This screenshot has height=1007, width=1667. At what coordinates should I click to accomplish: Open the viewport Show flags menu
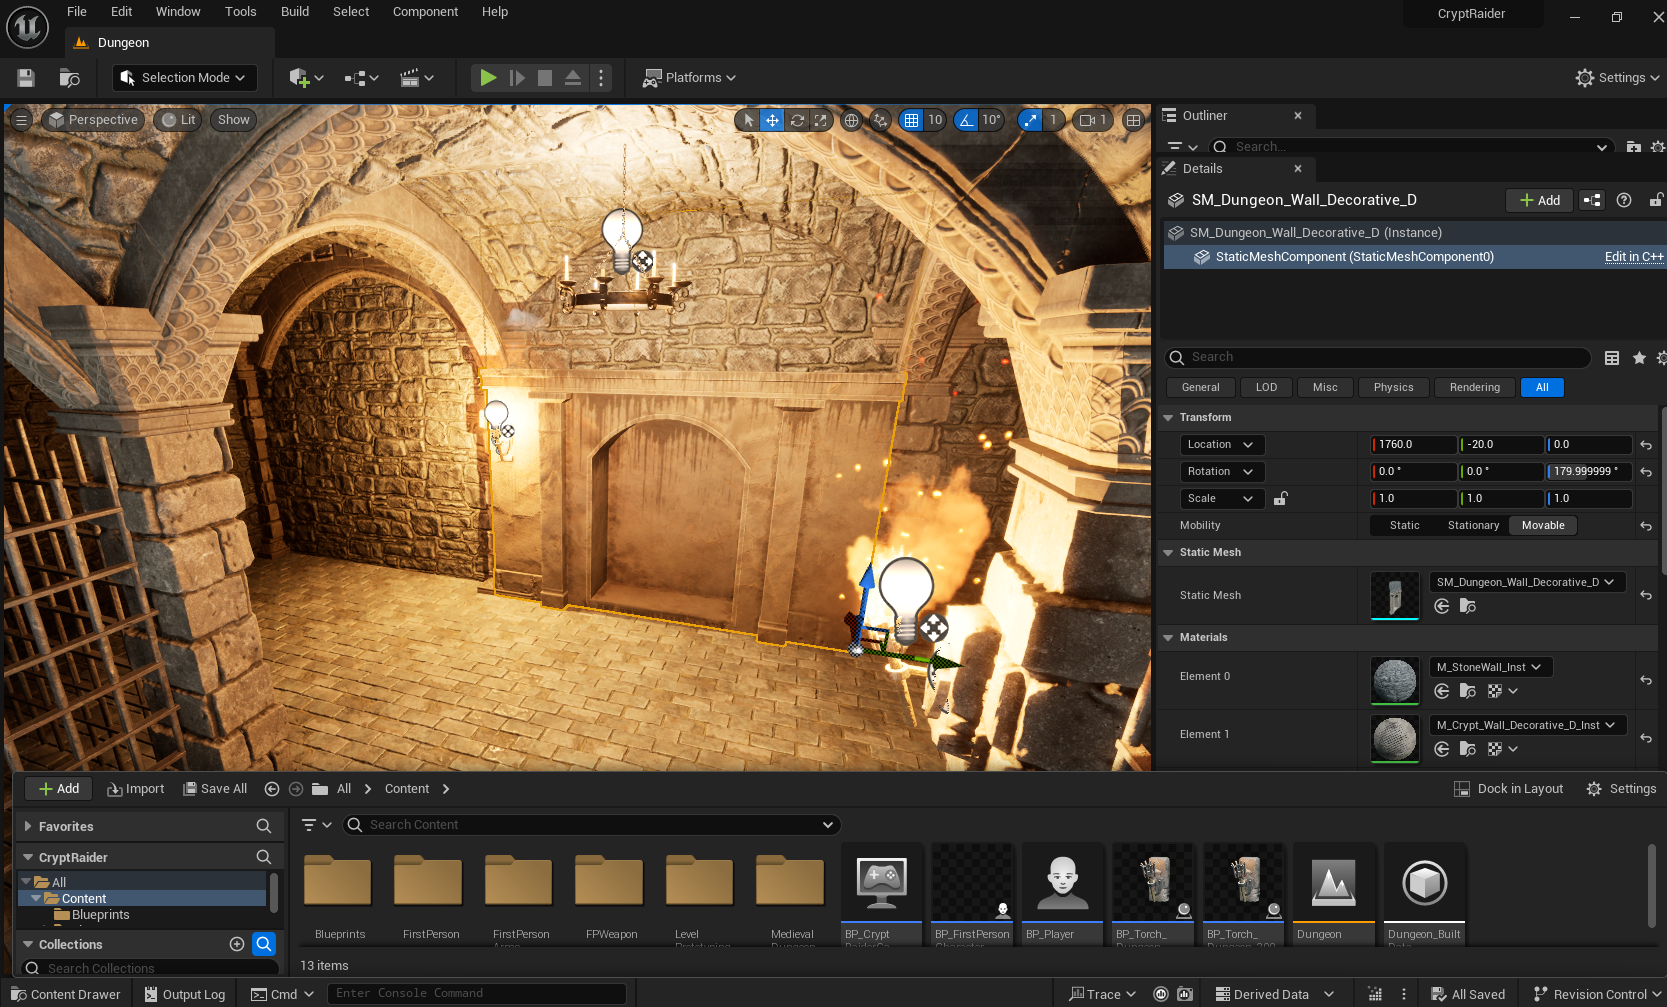tap(233, 120)
